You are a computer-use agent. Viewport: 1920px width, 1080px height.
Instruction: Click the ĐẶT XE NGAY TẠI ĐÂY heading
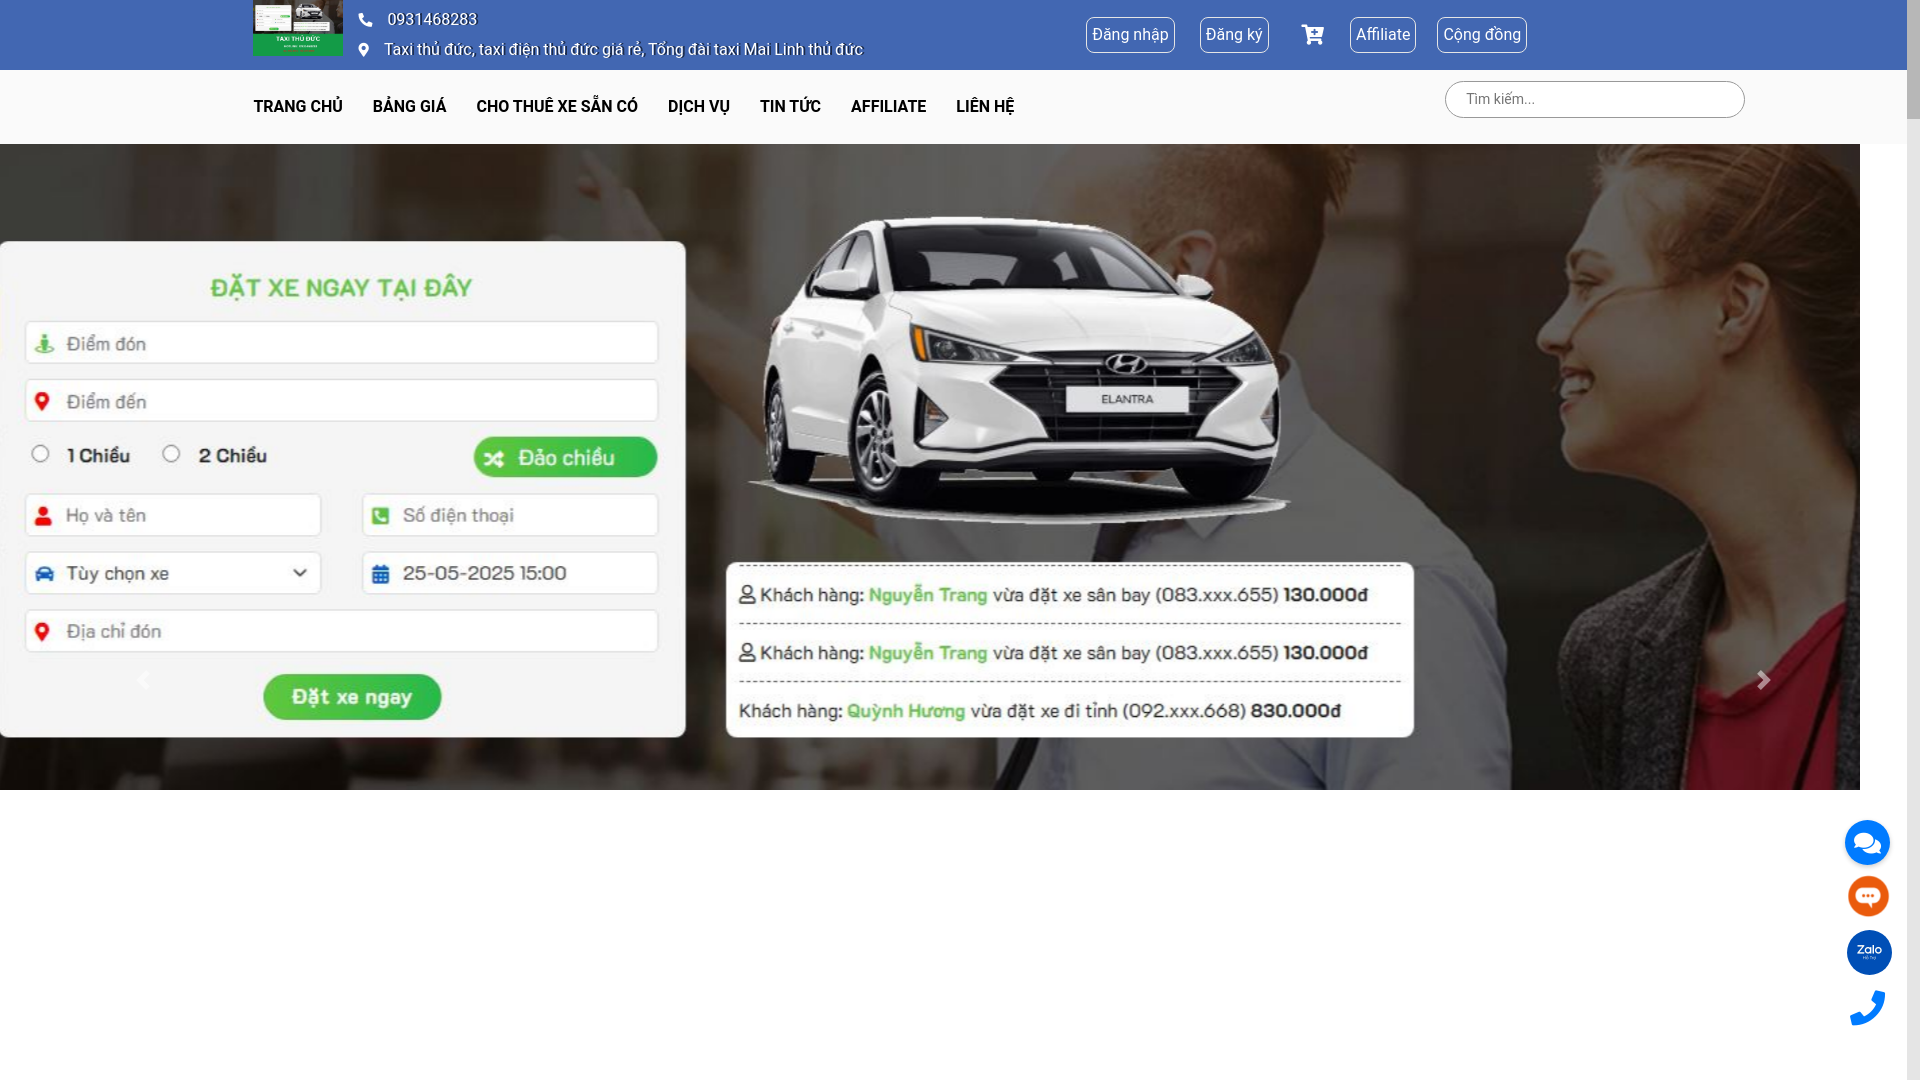coord(341,288)
